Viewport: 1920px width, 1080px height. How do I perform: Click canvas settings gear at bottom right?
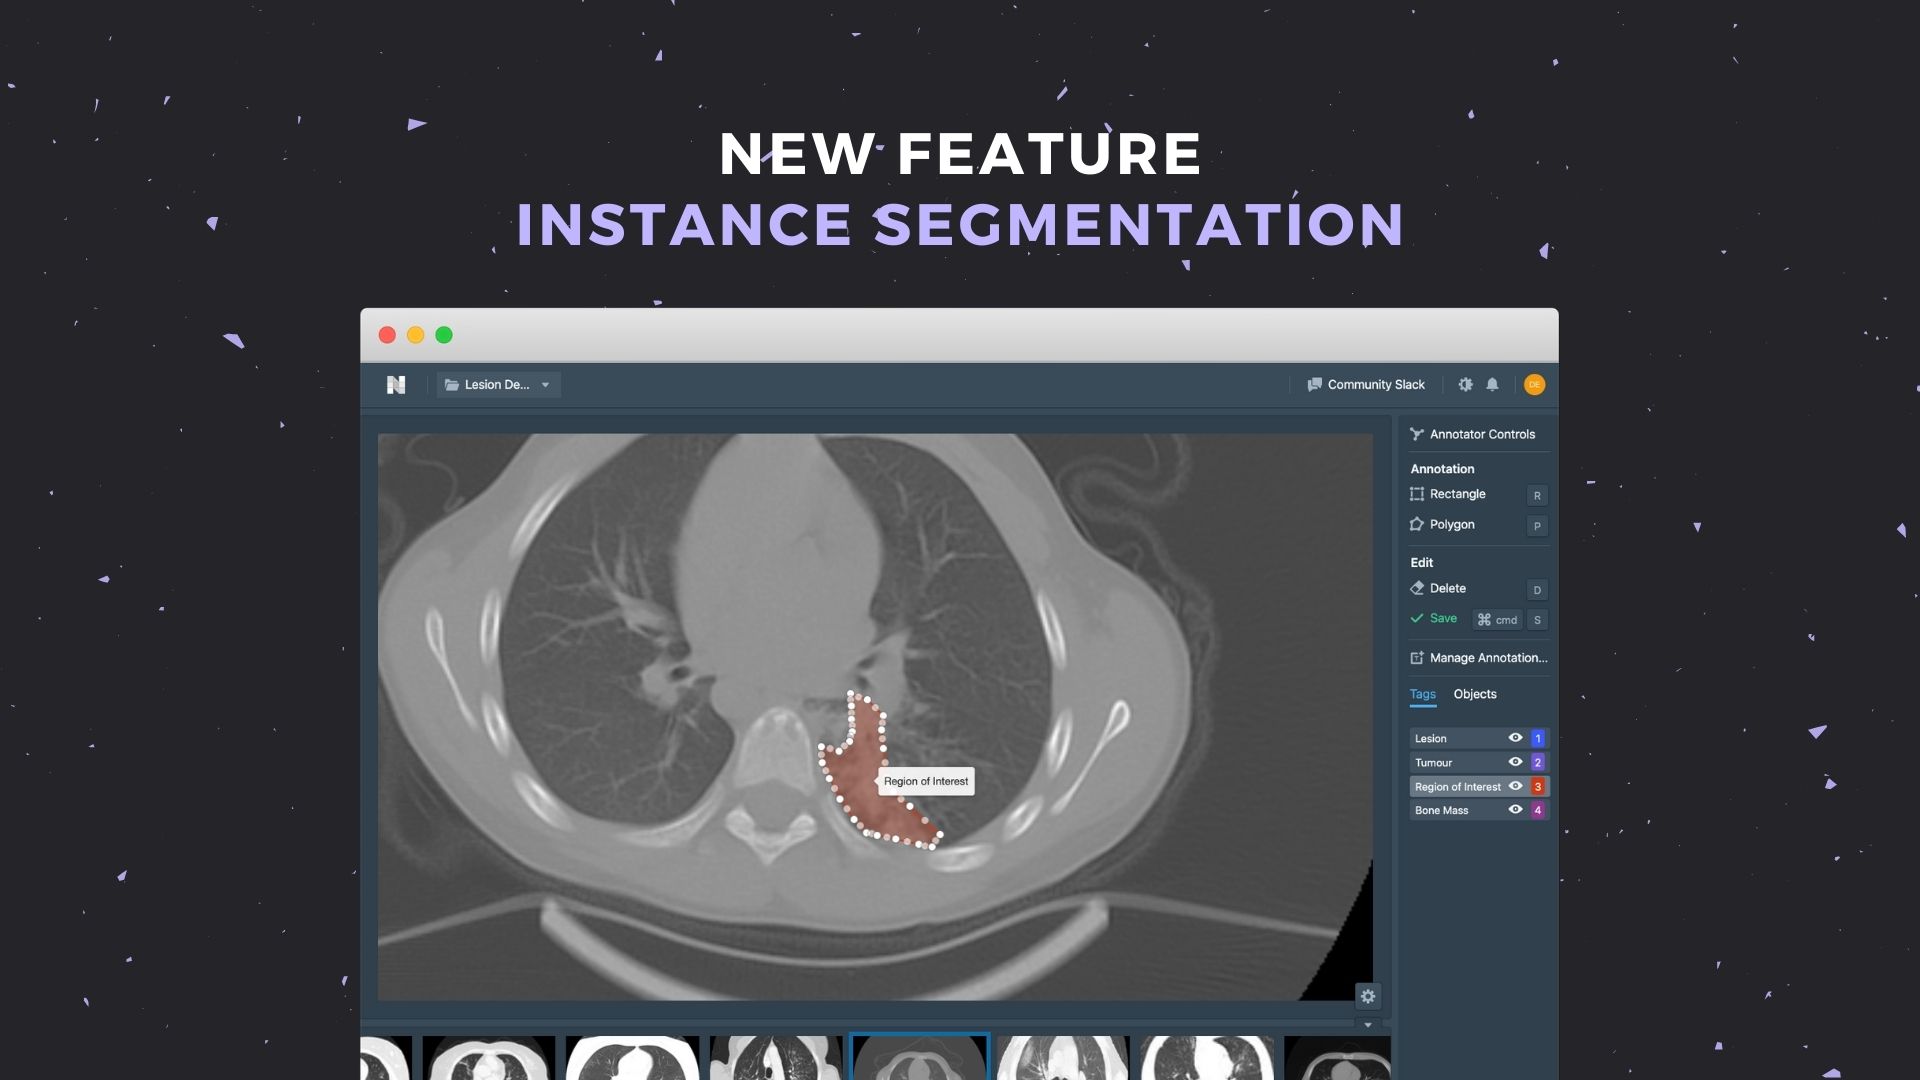point(1368,996)
